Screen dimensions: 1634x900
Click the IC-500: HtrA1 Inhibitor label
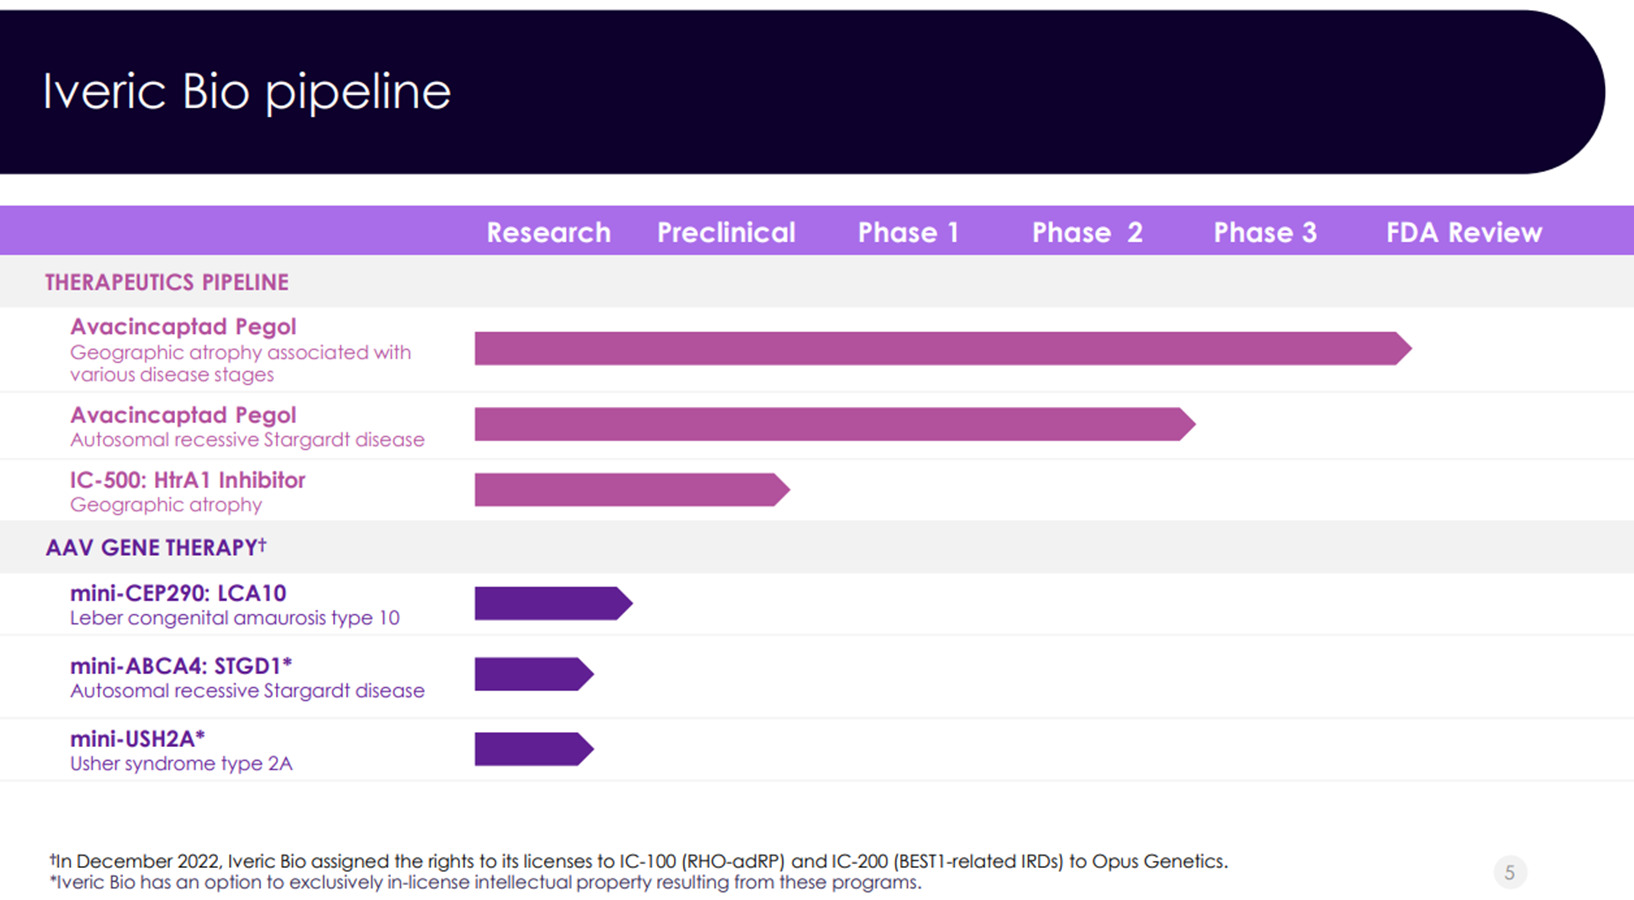188,480
